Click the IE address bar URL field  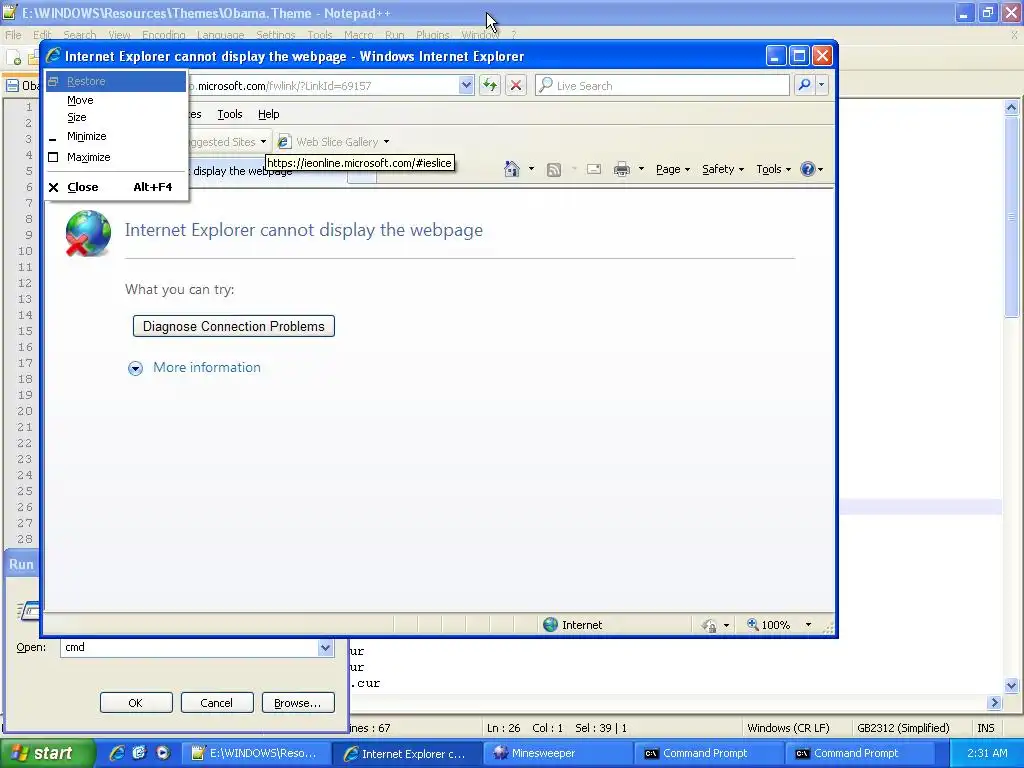[x=323, y=86]
